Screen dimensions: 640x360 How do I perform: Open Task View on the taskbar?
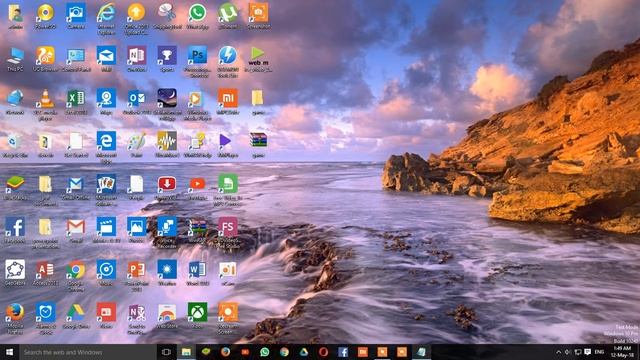click(166, 352)
